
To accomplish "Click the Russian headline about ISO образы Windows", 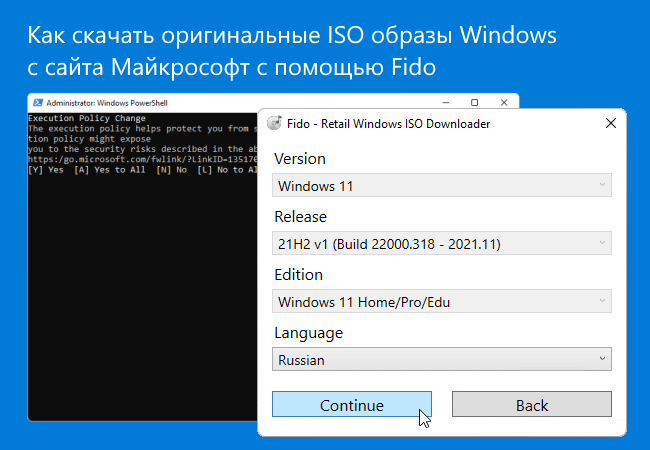I will coord(292,51).
